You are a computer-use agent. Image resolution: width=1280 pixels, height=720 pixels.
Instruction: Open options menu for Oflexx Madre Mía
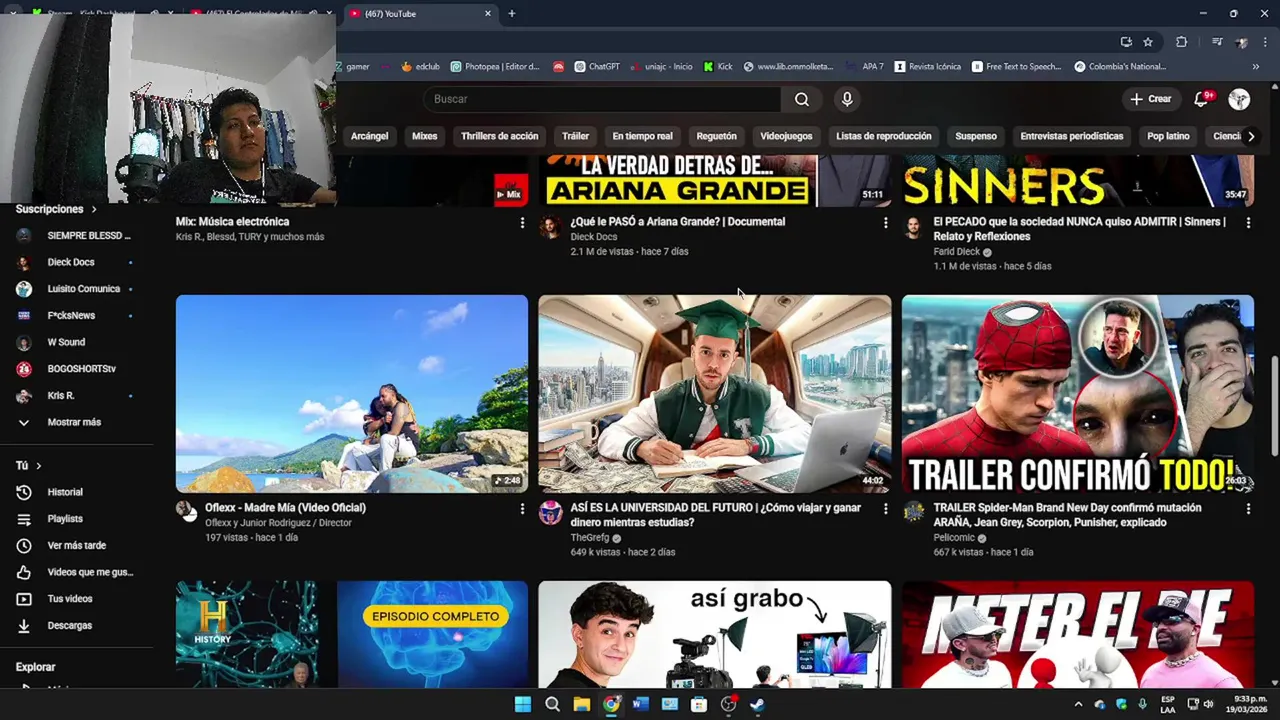point(522,509)
